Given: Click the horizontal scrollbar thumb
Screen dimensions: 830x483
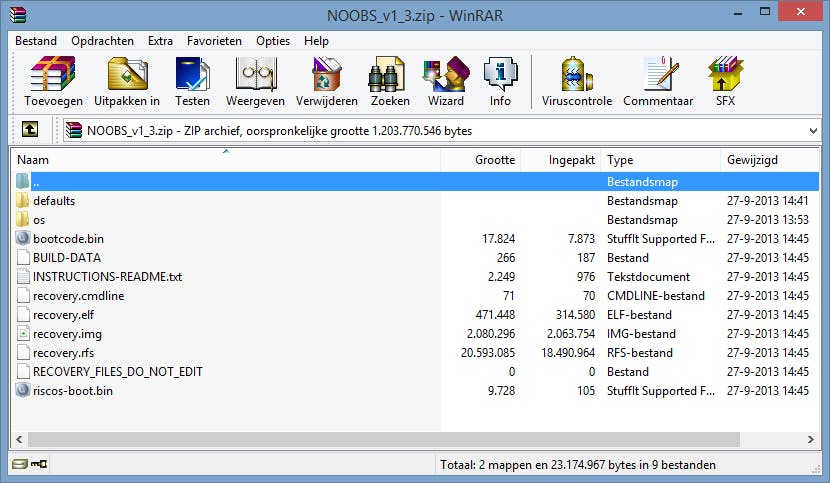Looking at the screenshot, I should 384,439.
